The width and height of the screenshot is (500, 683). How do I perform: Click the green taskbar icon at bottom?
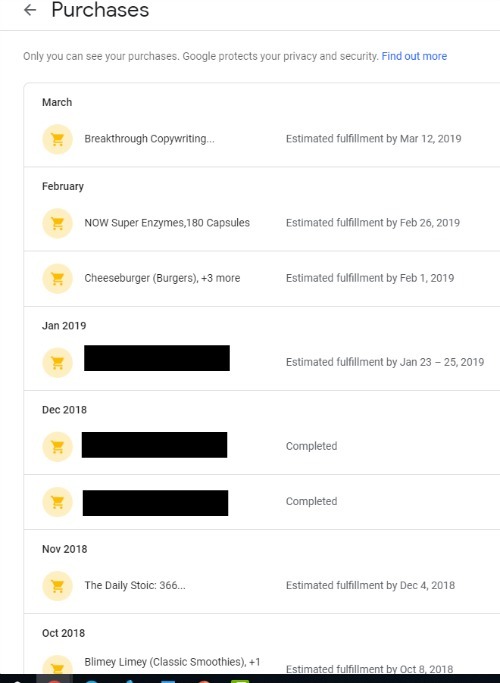pyautogui.click(x=240, y=680)
